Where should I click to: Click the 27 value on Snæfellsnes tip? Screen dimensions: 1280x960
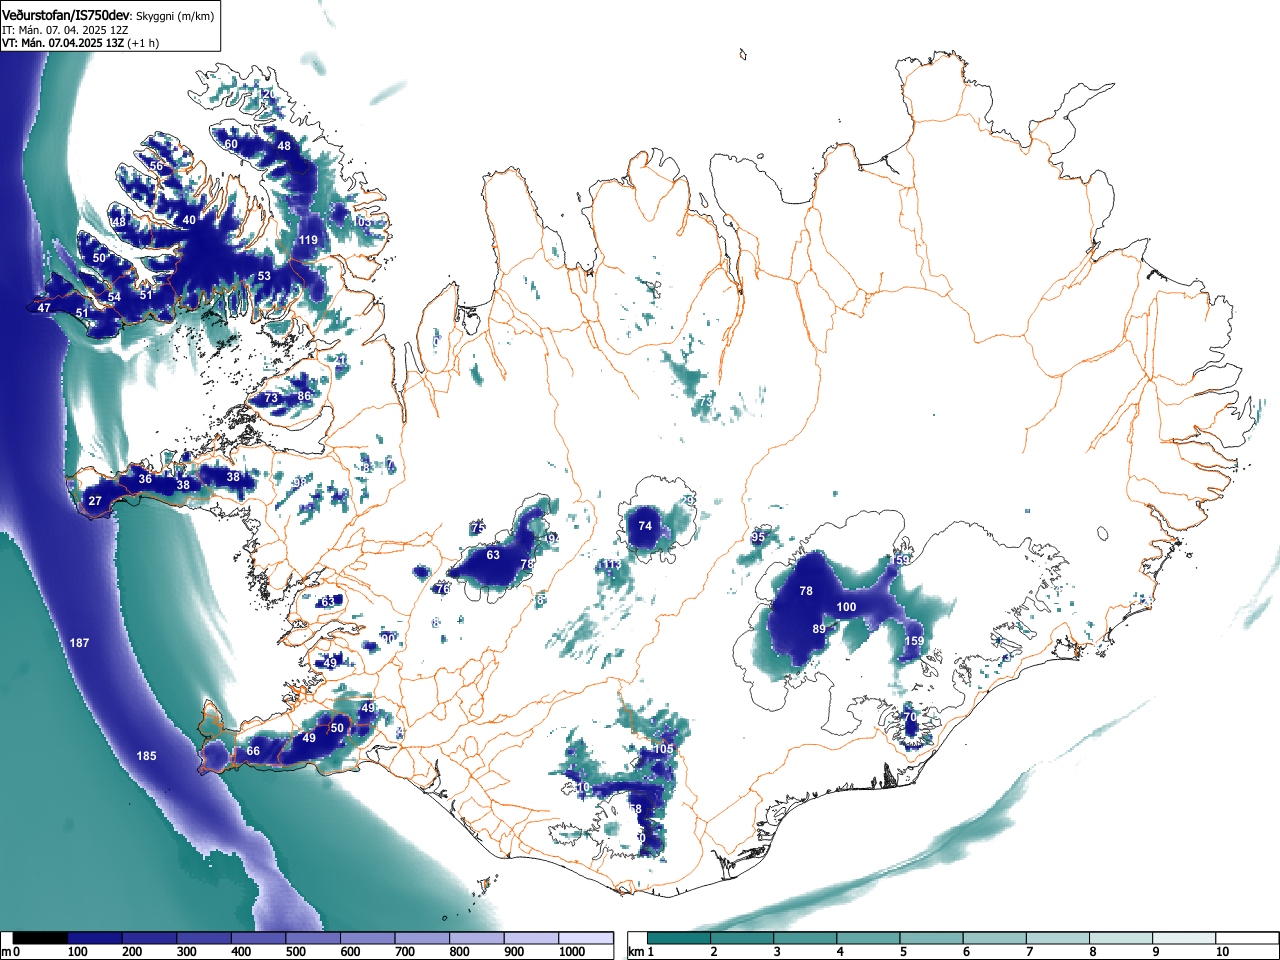(x=95, y=501)
